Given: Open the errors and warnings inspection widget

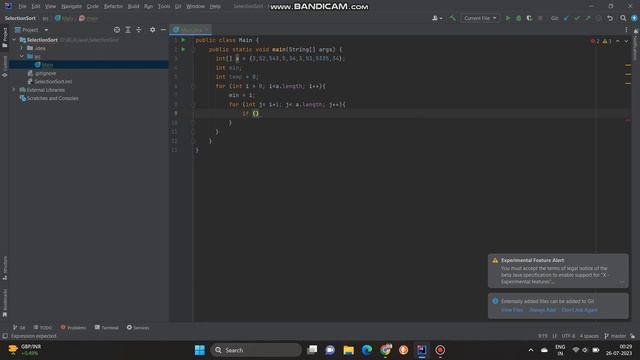Looking at the screenshot, I should [601, 41].
